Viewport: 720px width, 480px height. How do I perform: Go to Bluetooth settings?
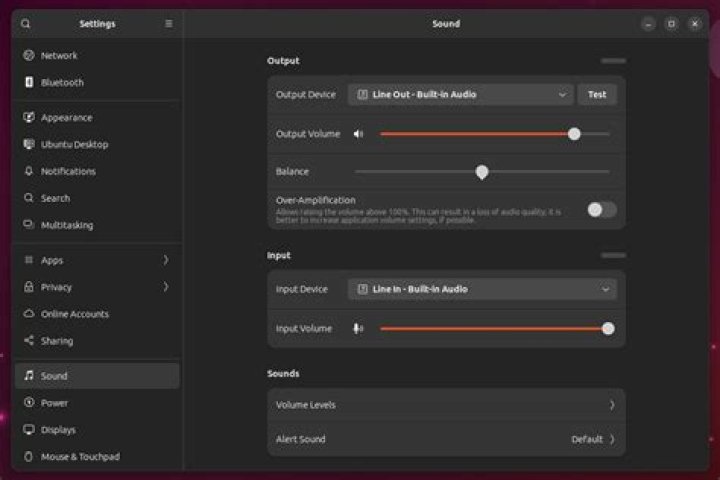(x=97, y=82)
